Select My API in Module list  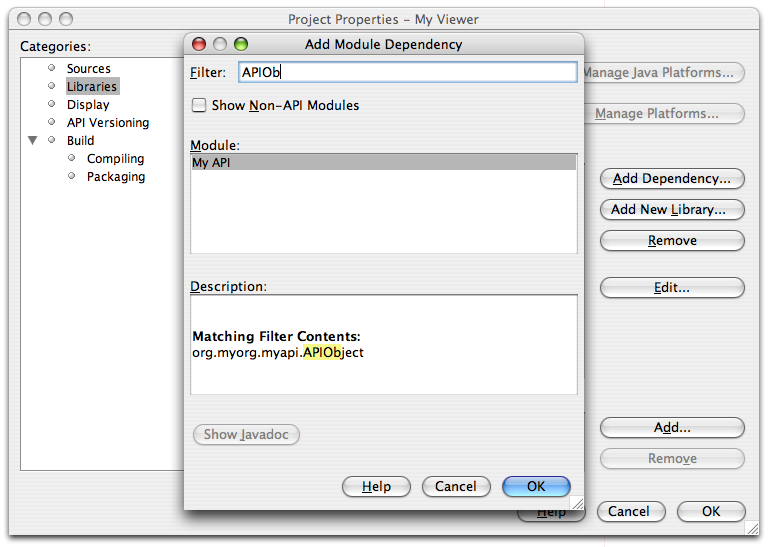[383, 162]
